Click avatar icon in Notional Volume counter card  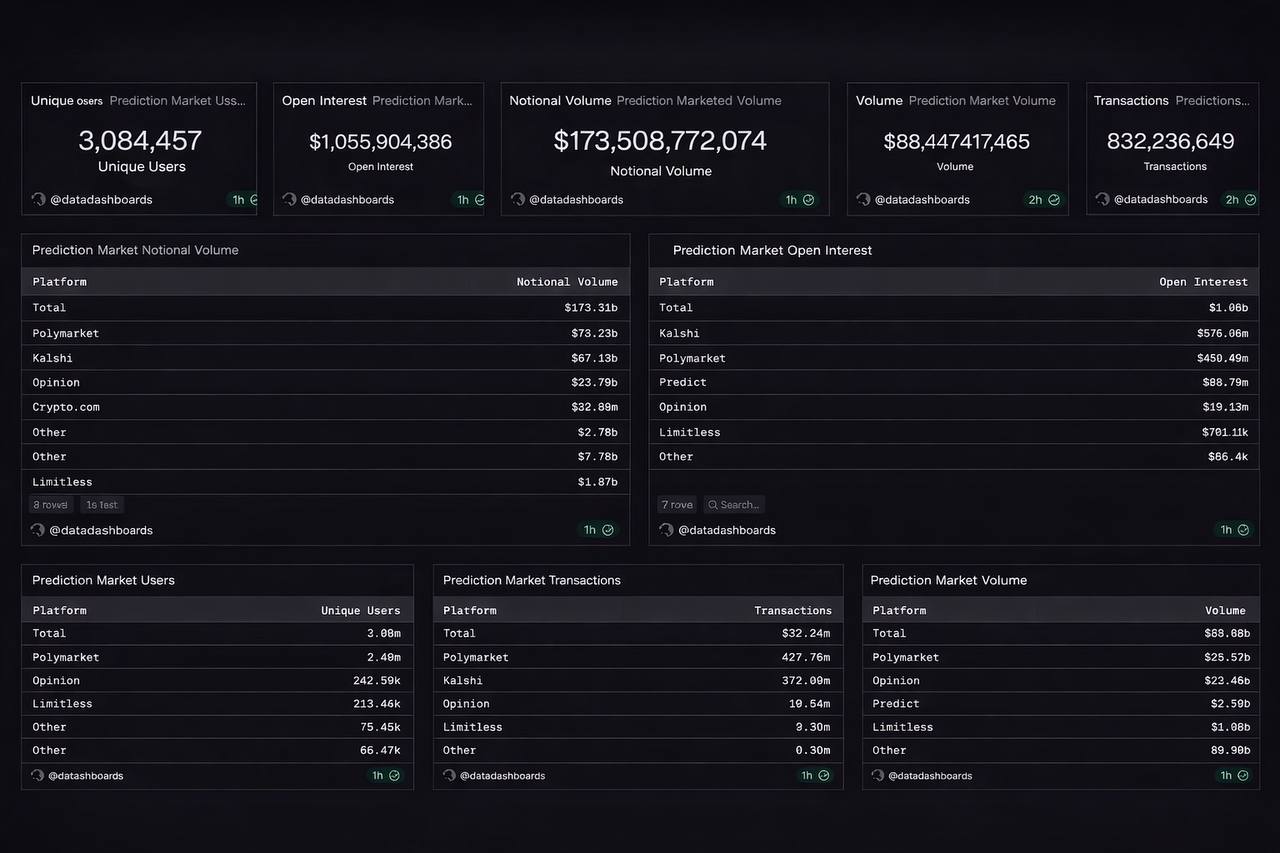[518, 199]
